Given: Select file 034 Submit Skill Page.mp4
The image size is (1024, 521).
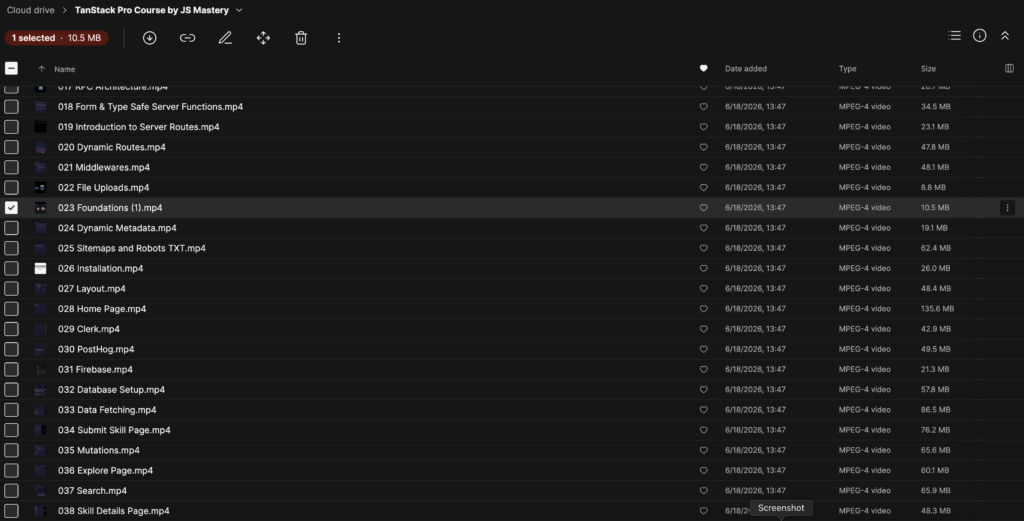Looking at the screenshot, I should [114, 430].
